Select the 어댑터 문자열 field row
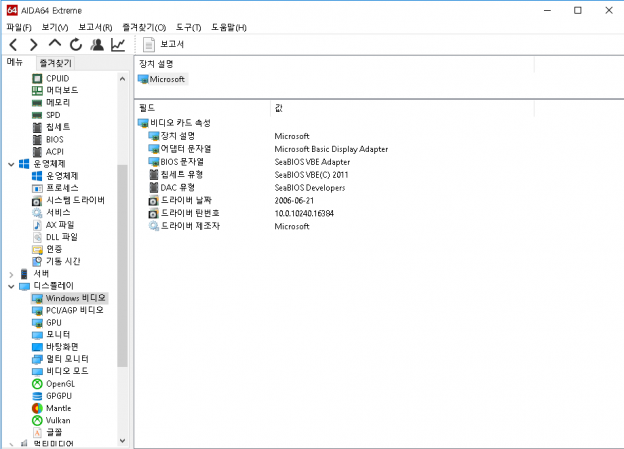Screen dimensions: 624x449 click(180, 149)
